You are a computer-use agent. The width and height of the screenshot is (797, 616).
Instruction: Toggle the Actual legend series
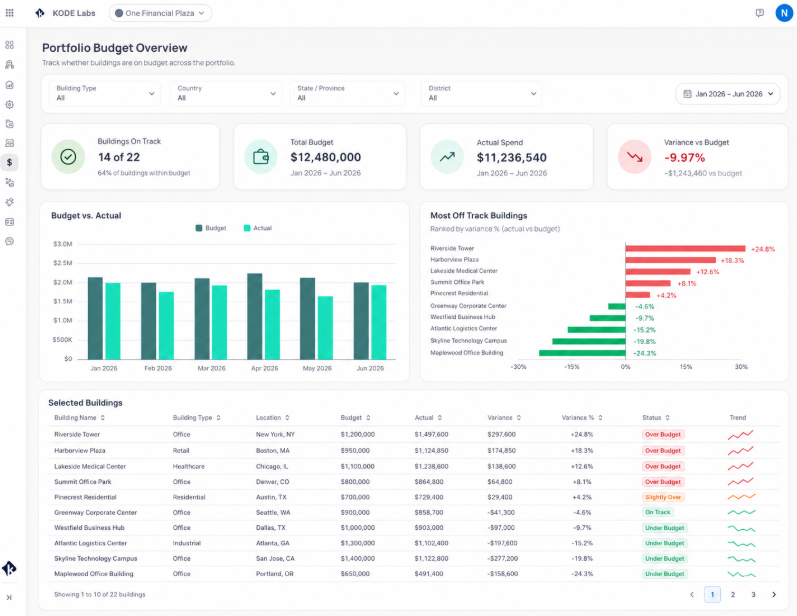tap(258, 228)
